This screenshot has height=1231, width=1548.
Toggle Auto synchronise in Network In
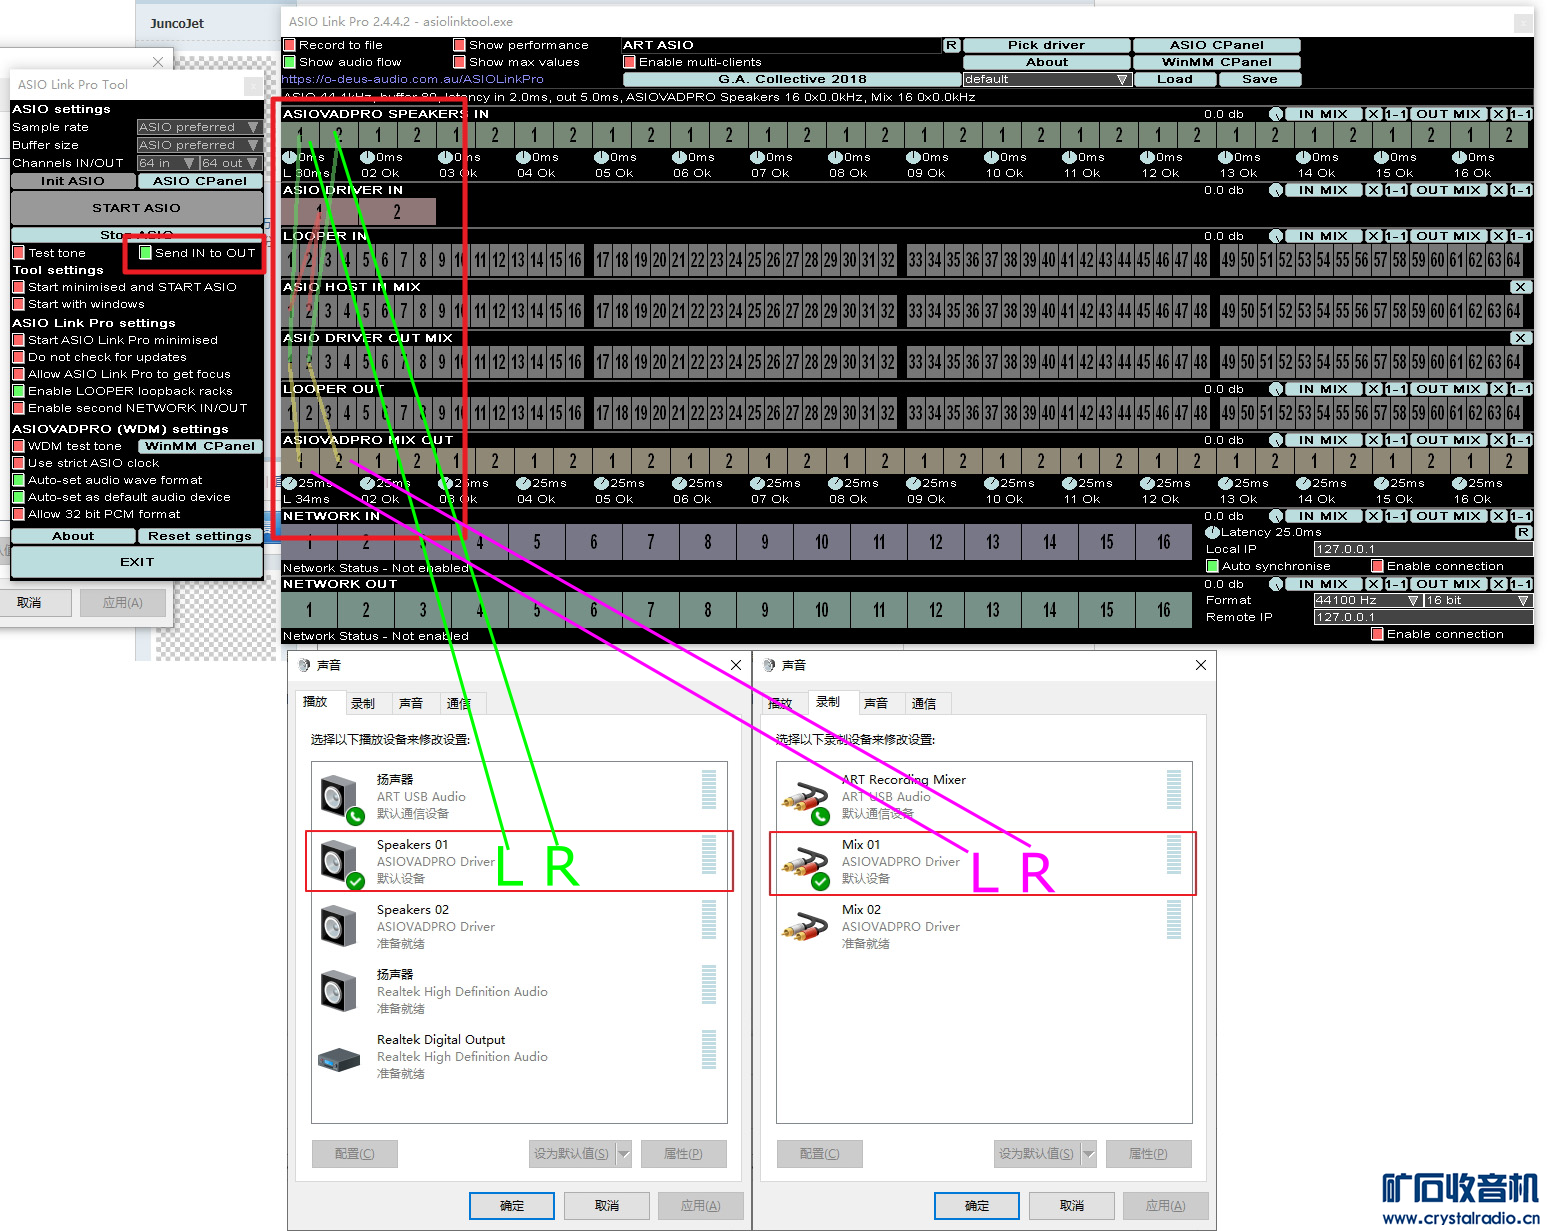(x=1212, y=566)
